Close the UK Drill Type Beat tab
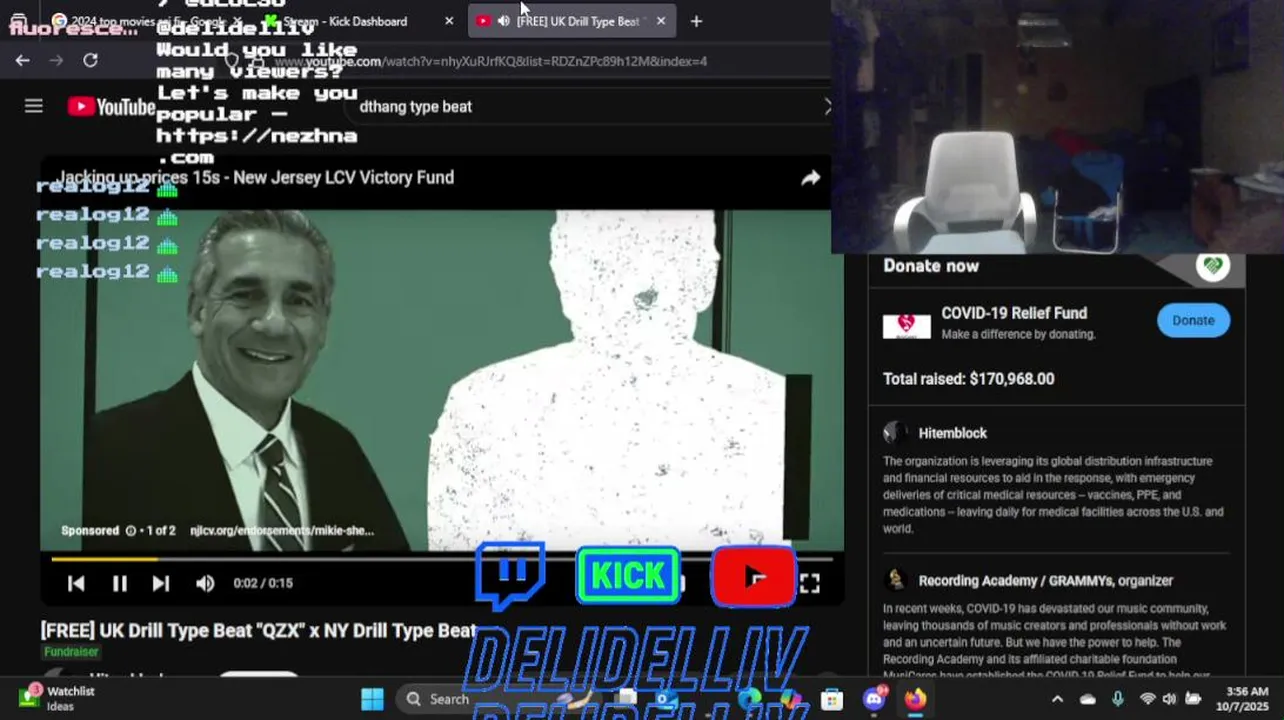 coord(660,21)
